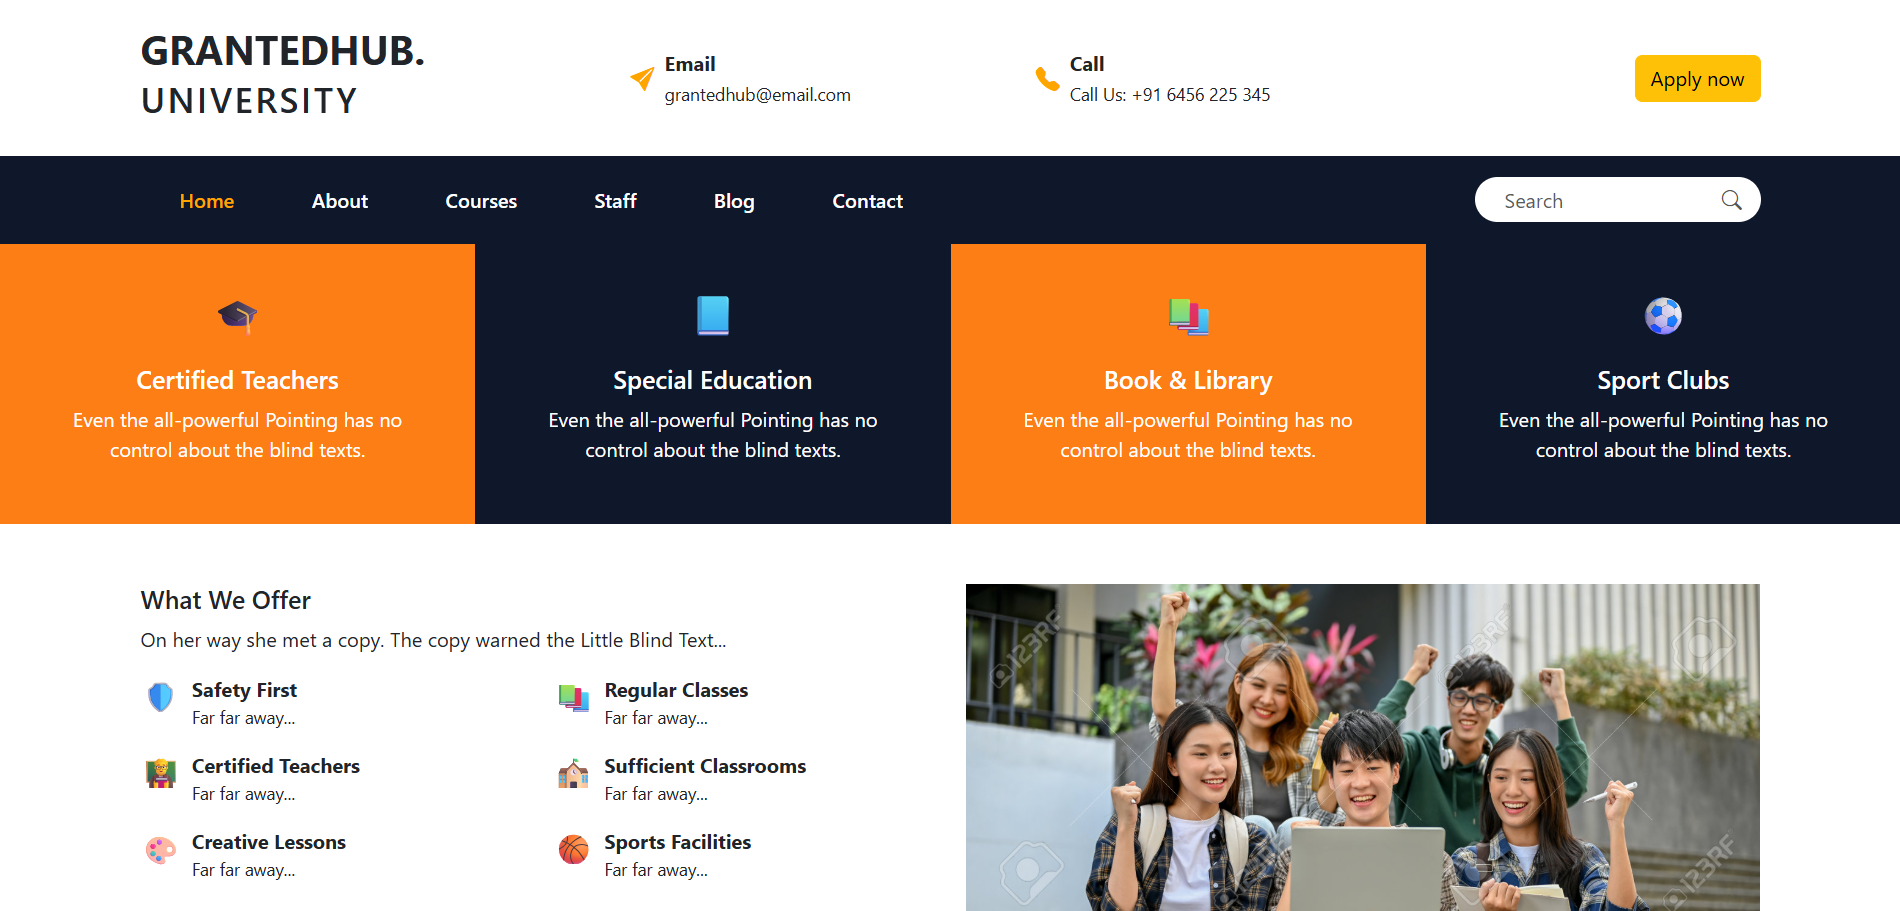Click the stacked books Library icon

[x=1188, y=316]
